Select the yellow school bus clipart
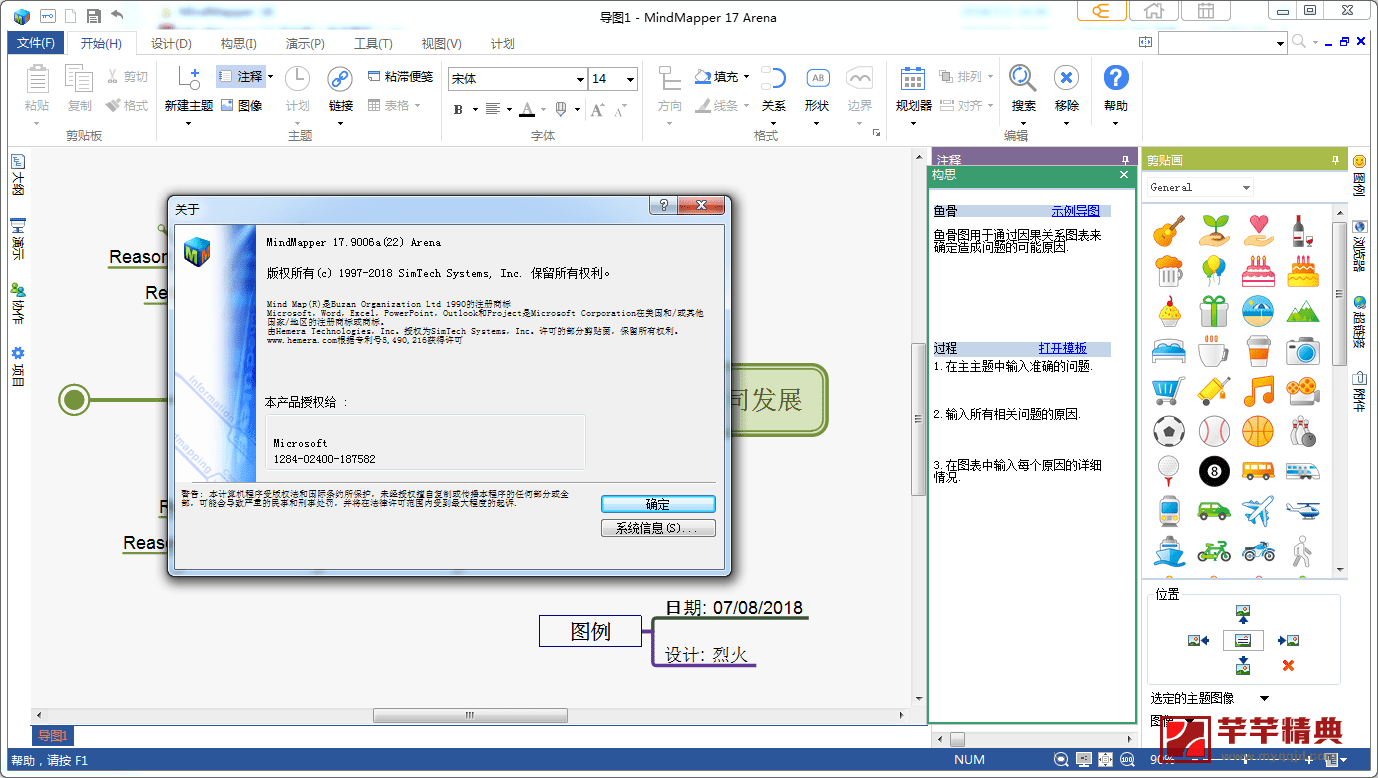1378x778 pixels. pos(1258,470)
